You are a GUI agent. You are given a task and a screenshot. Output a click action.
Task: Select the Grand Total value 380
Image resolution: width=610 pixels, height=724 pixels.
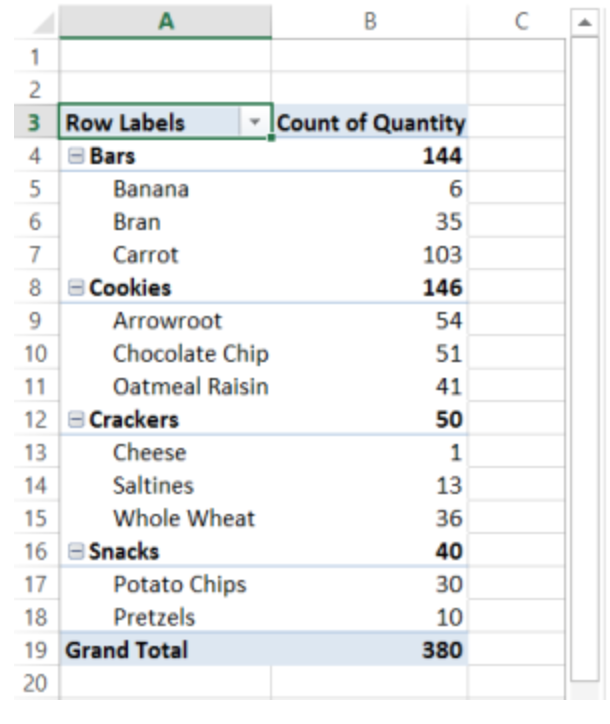(441, 650)
